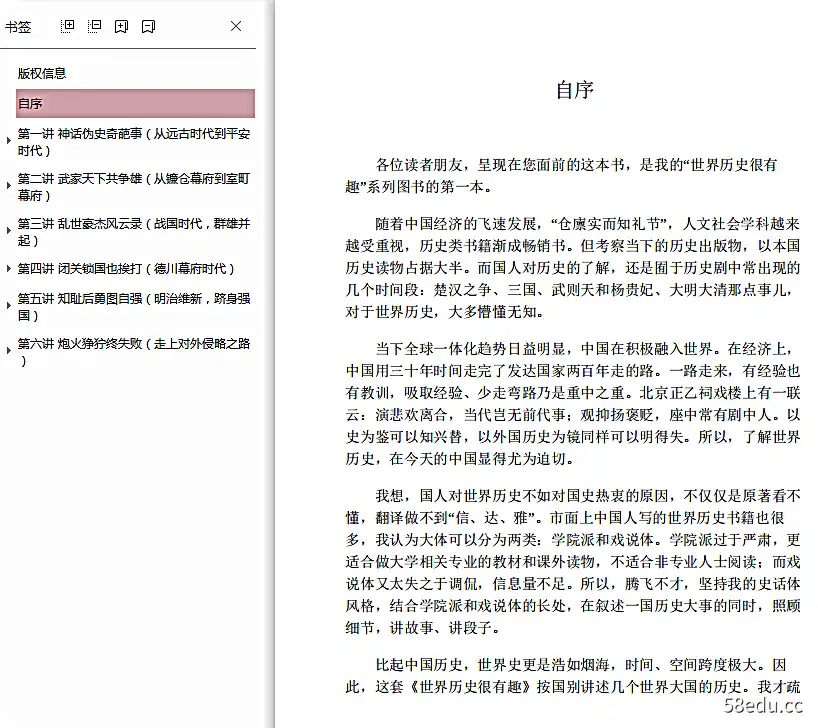Screen dimensions: 818x728
Task: Click paragraph starting 各位读者朋友
Action: click(562, 176)
